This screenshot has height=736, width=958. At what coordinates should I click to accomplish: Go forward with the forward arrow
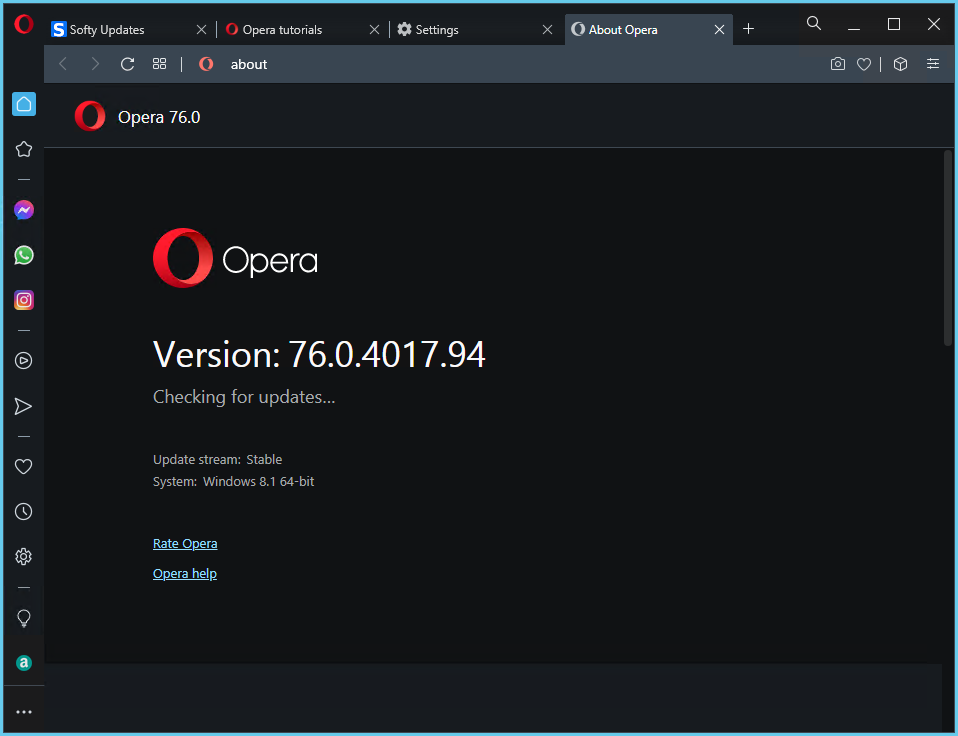[x=95, y=64]
